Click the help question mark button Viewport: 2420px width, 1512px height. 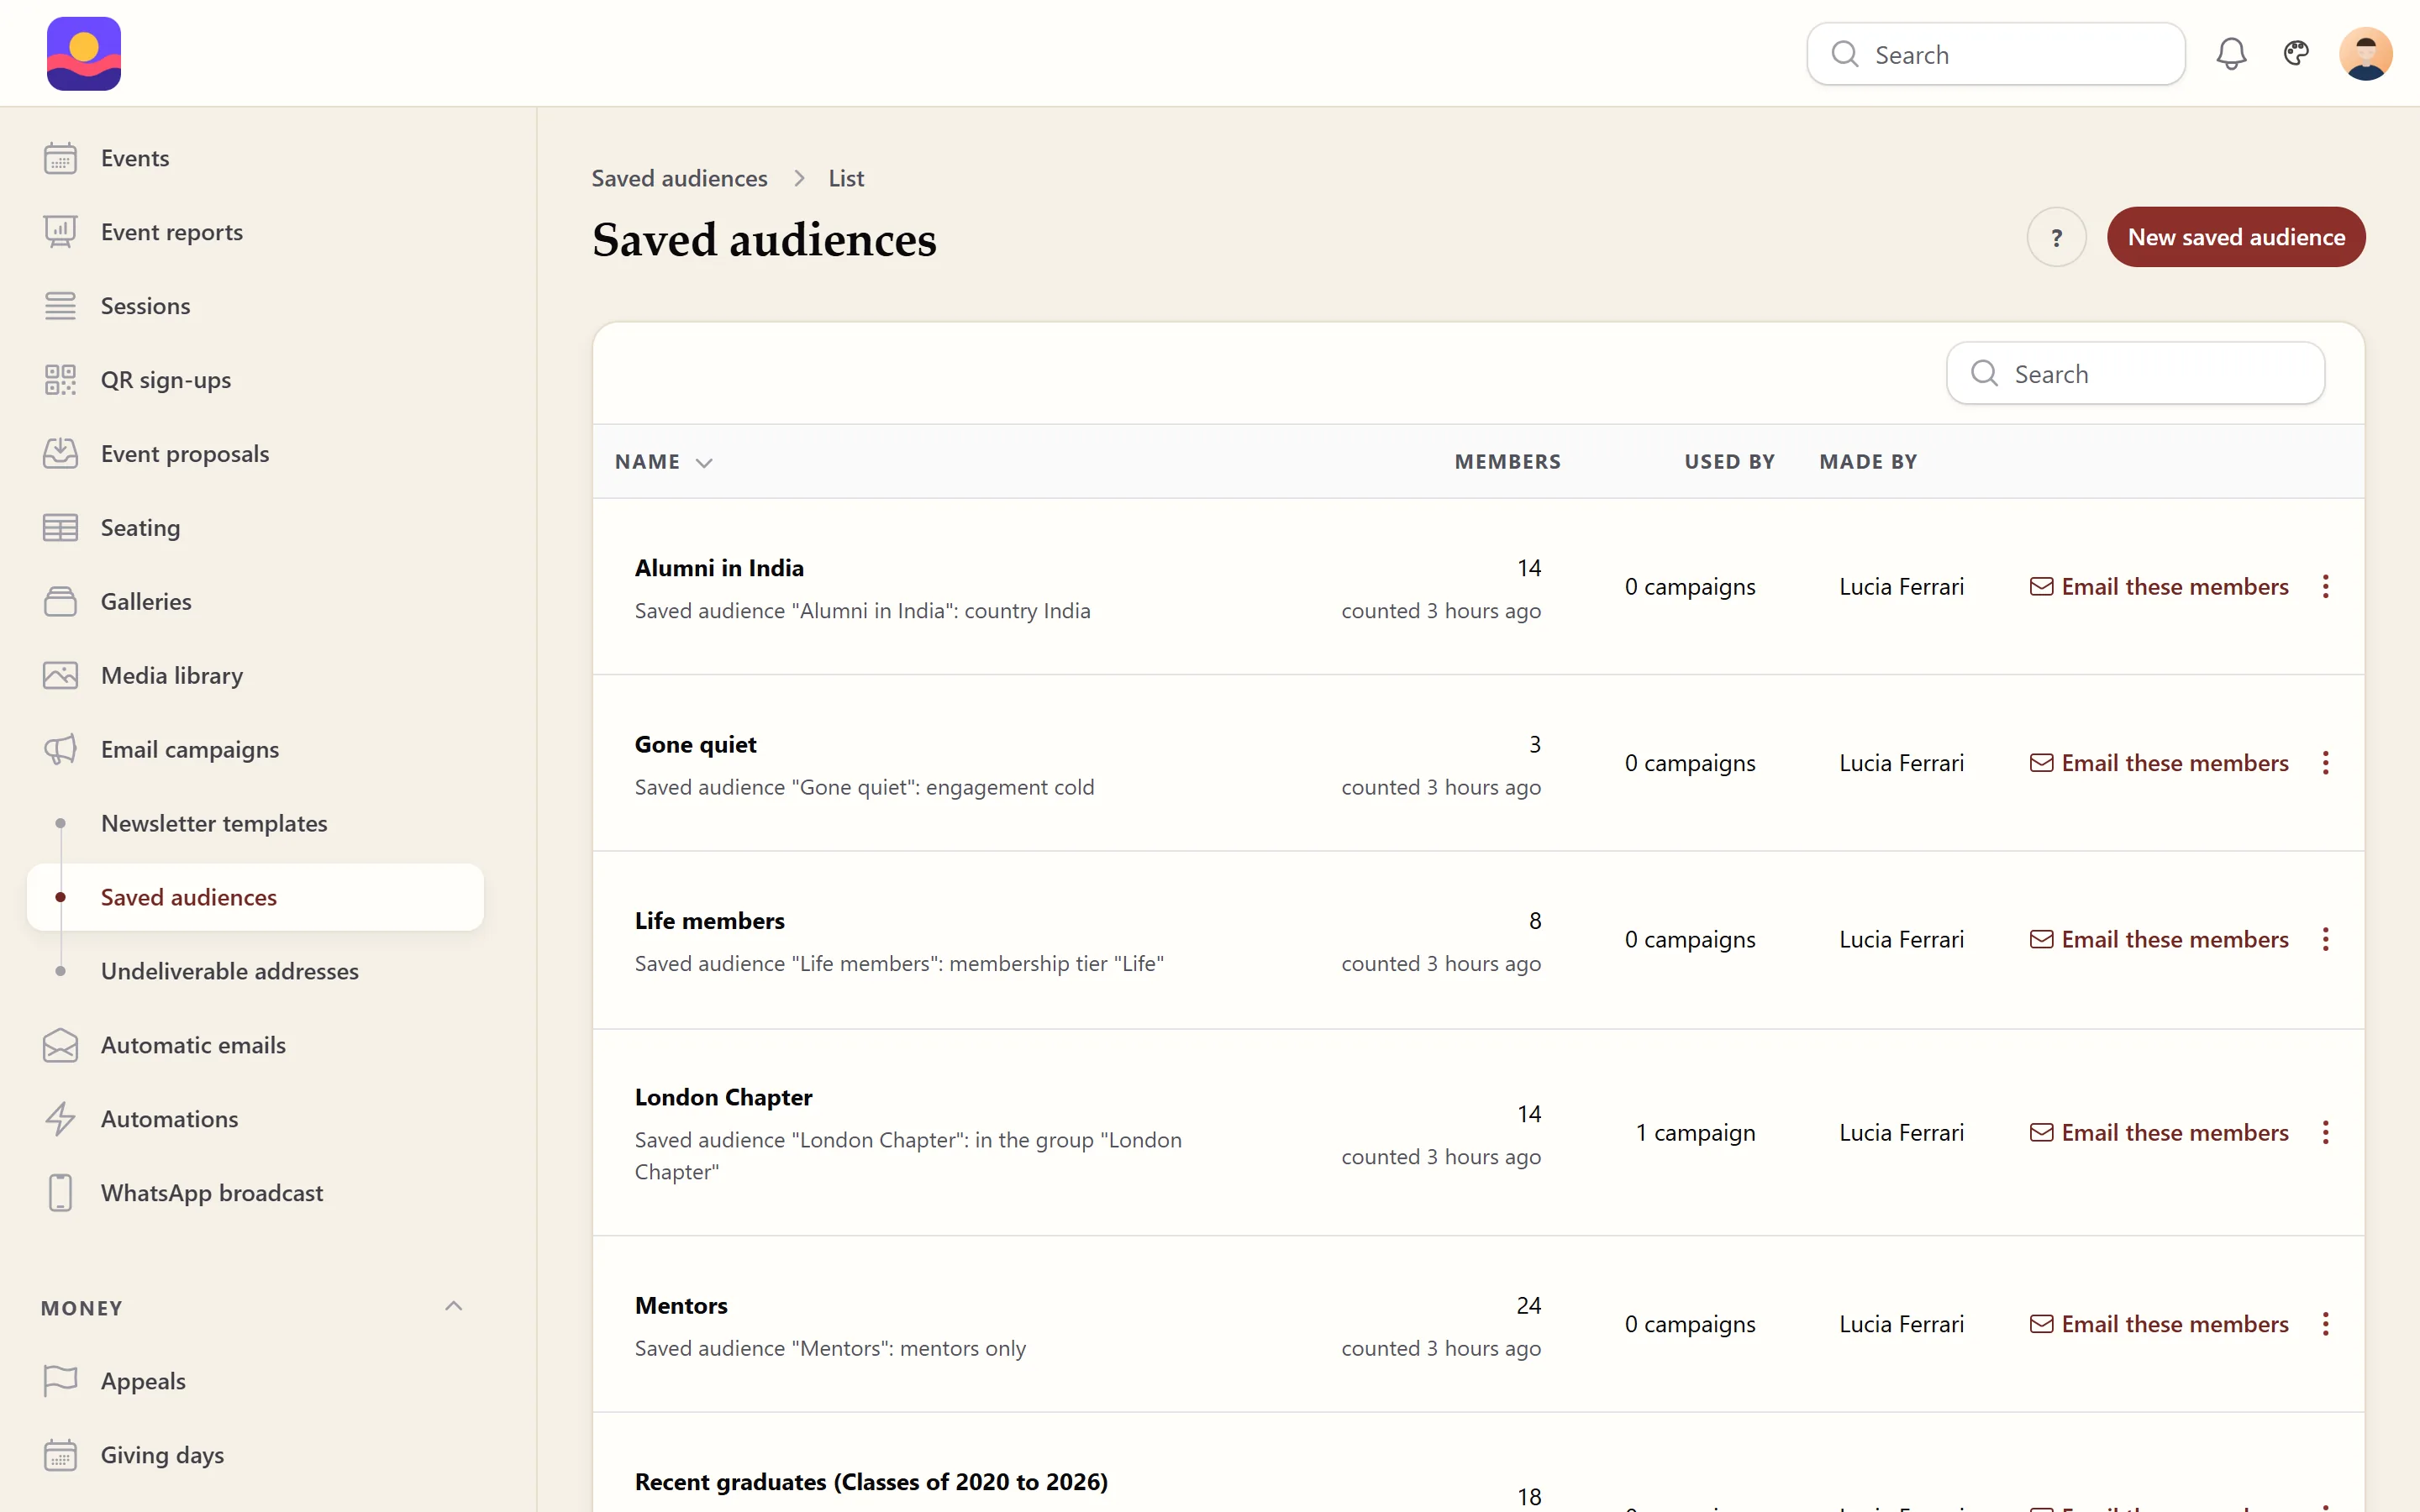2056,237
